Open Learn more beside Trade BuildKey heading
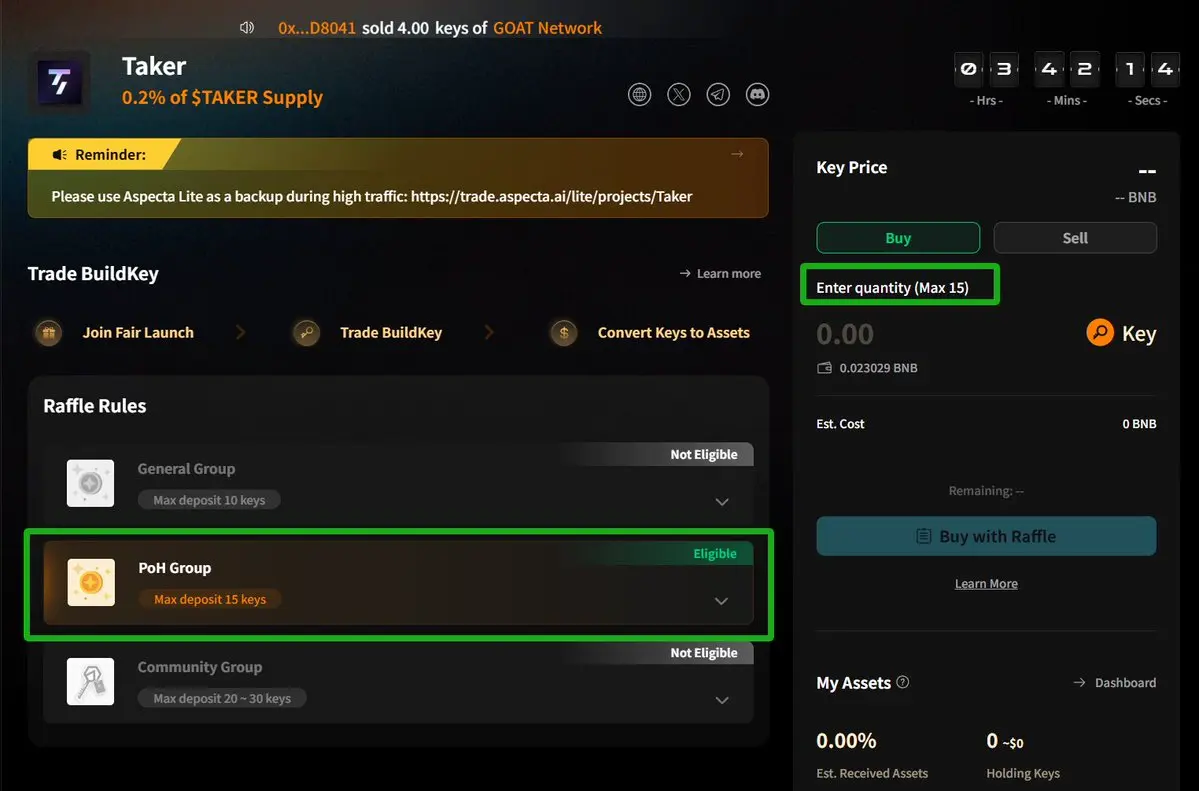1199x791 pixels. coord(720,273)
